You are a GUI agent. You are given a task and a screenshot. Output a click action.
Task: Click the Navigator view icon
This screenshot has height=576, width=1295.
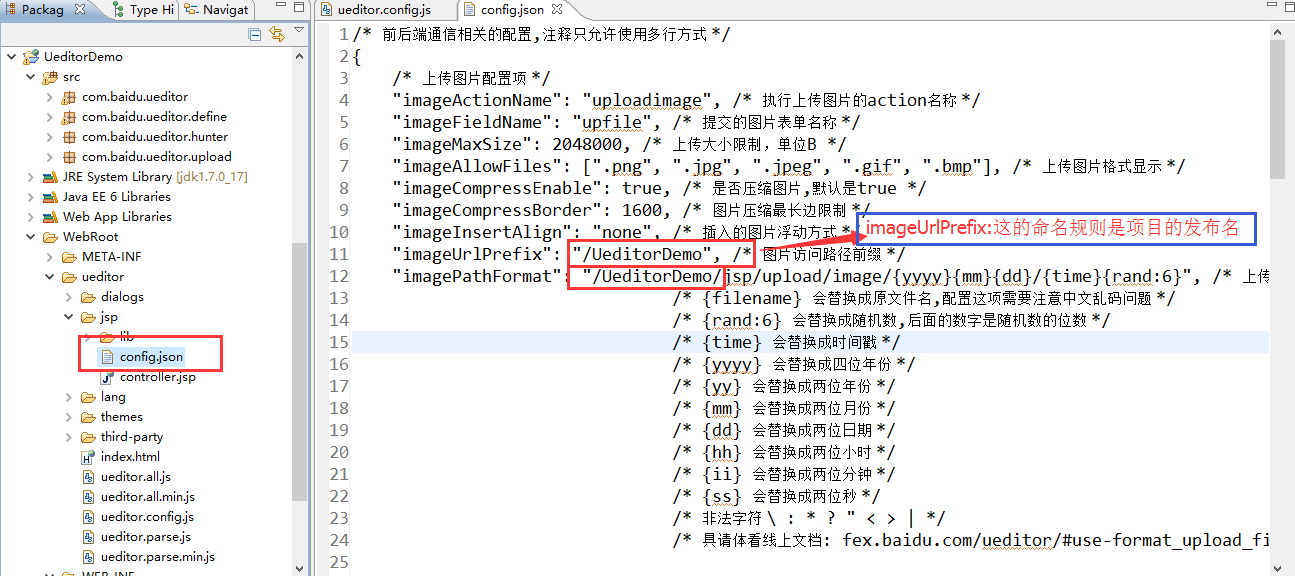[x=192, y=8]
